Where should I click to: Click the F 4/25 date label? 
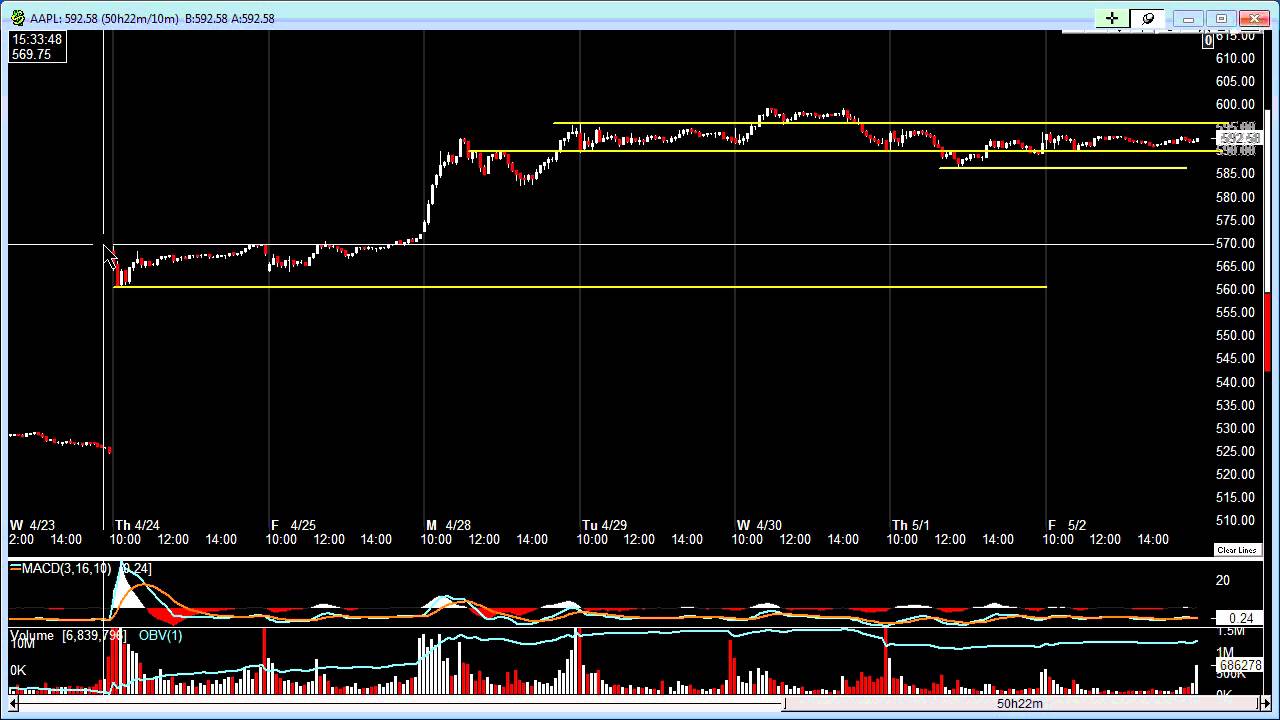[293, 525]
